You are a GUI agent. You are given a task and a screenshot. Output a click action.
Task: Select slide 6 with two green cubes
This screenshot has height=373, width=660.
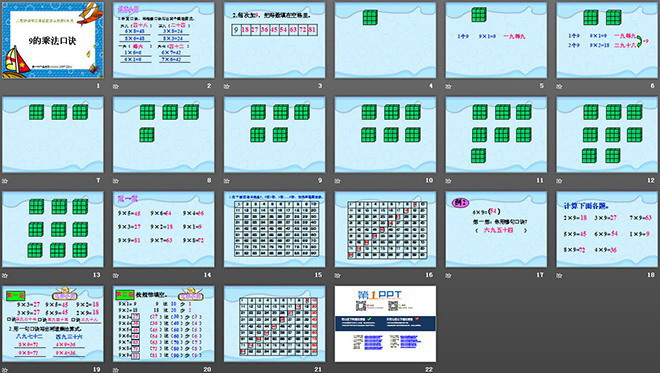[x=607, y=40]
